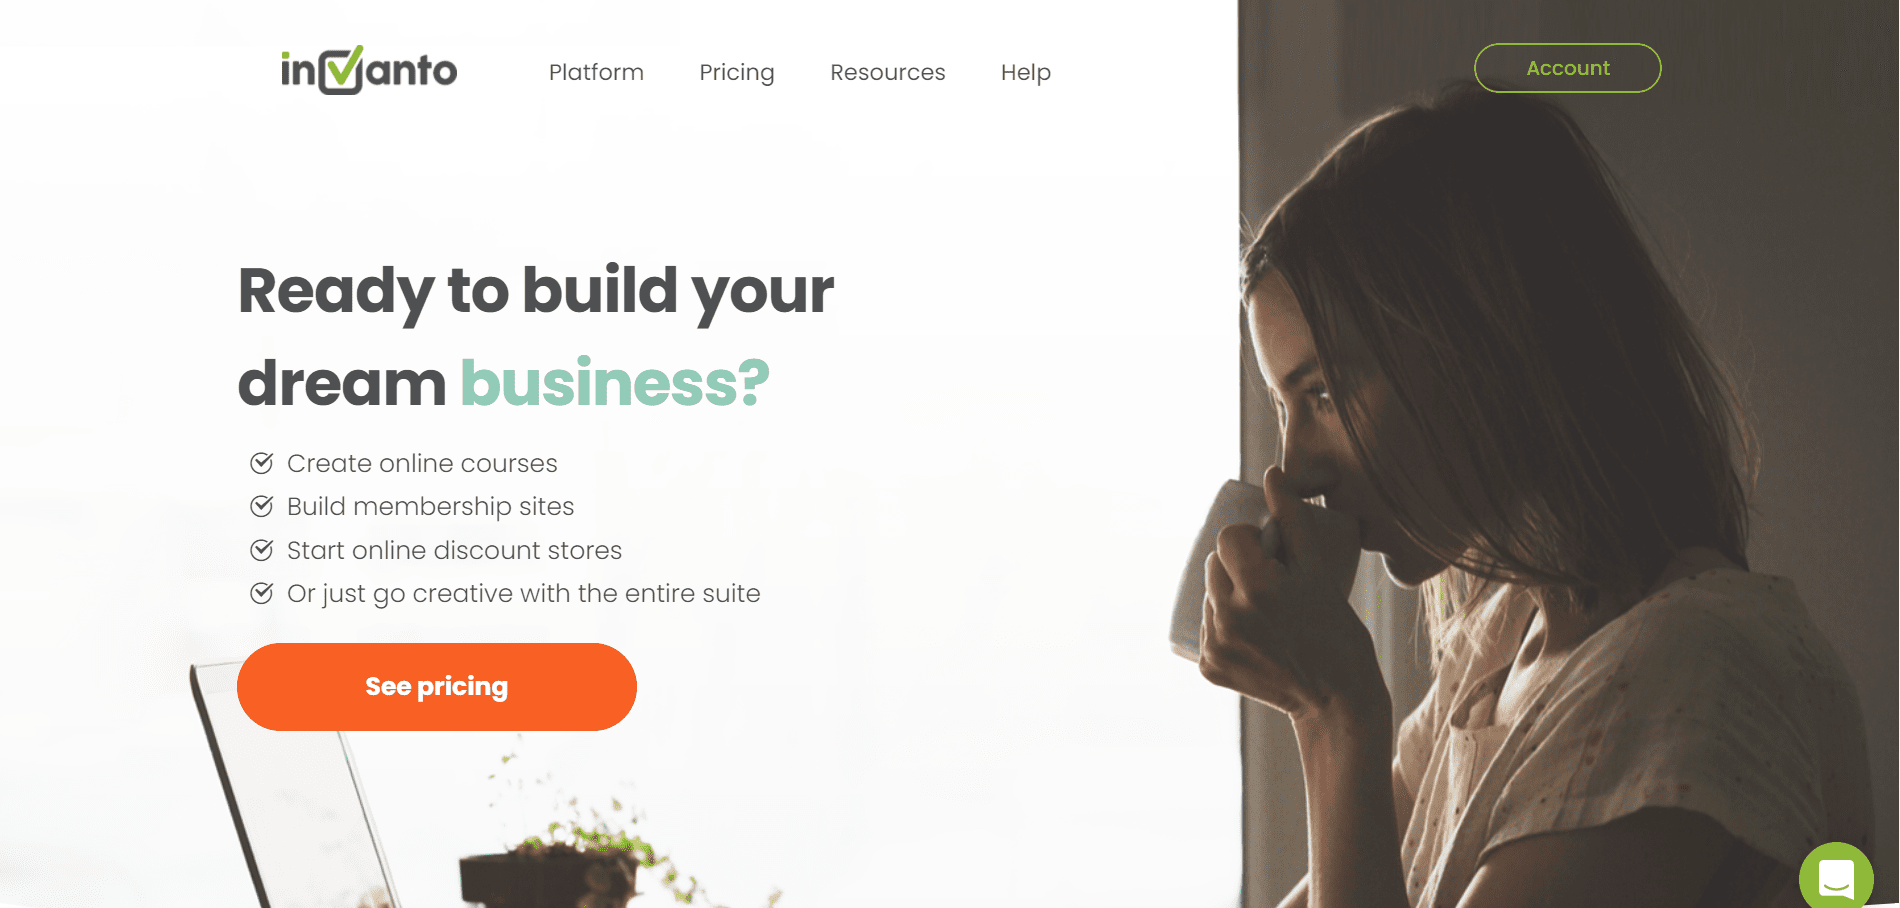Screen dimensions: 1900x908
Task: Click the green business? headline word
Action: (615, 383)
